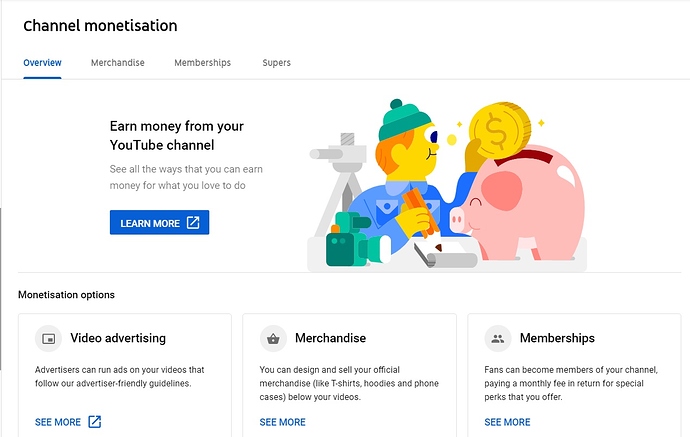690x437 pixels.
Task: Click 'Earn money from your YouTube channel' headline
Action: click(x=176, y=136)
